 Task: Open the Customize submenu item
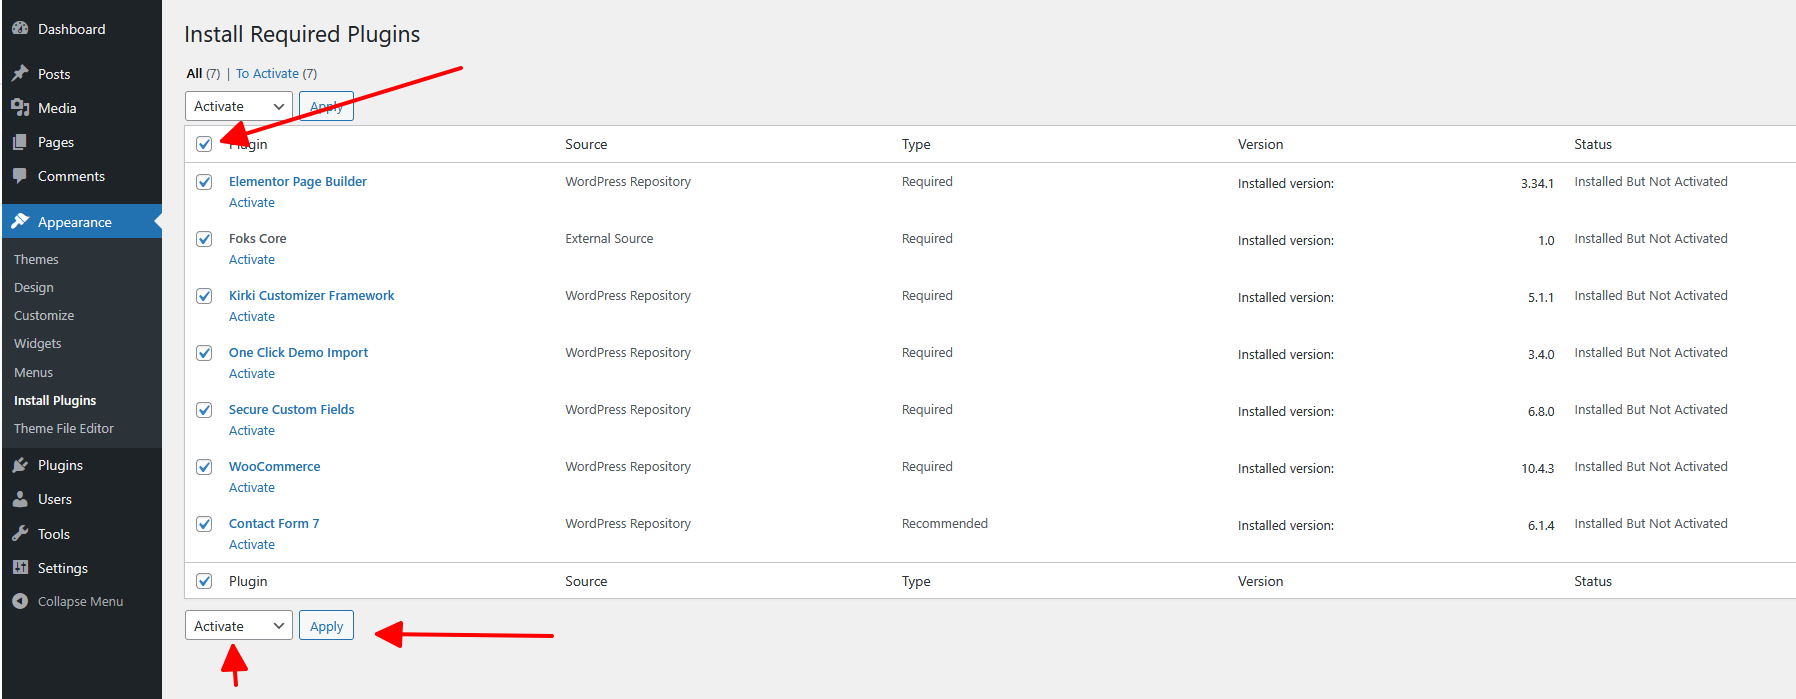44,315
